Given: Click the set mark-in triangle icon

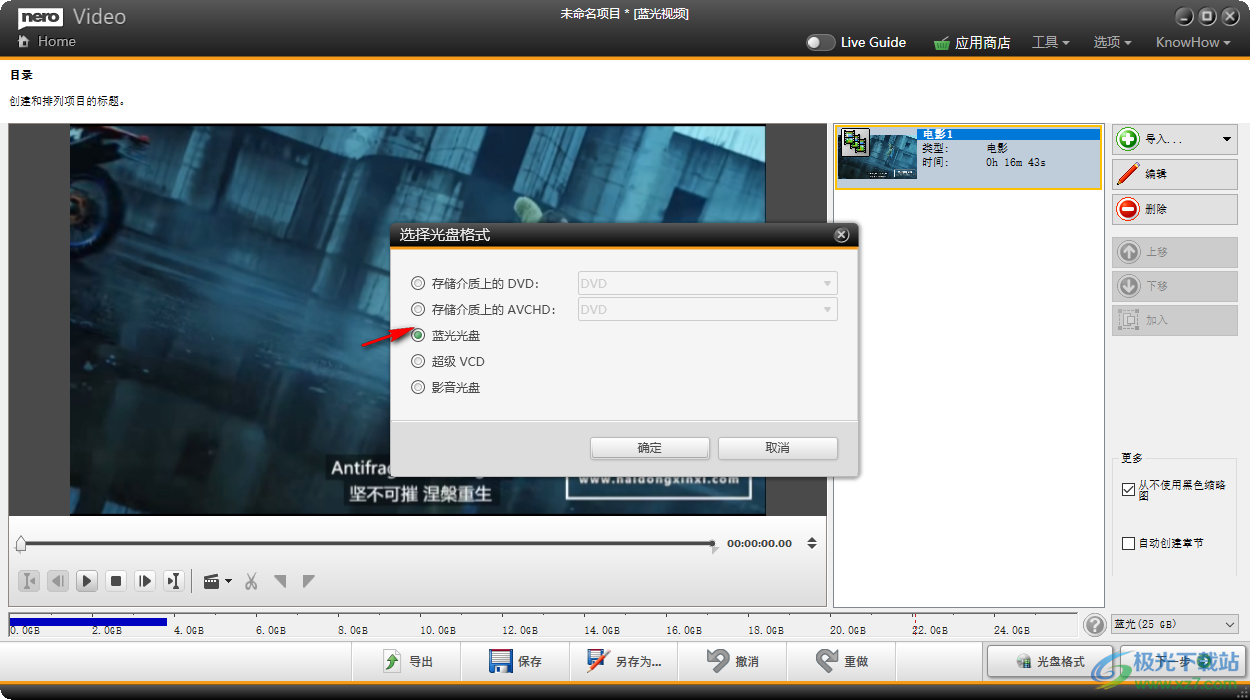Looking at the screenshot, I should [x=281, y=581].
